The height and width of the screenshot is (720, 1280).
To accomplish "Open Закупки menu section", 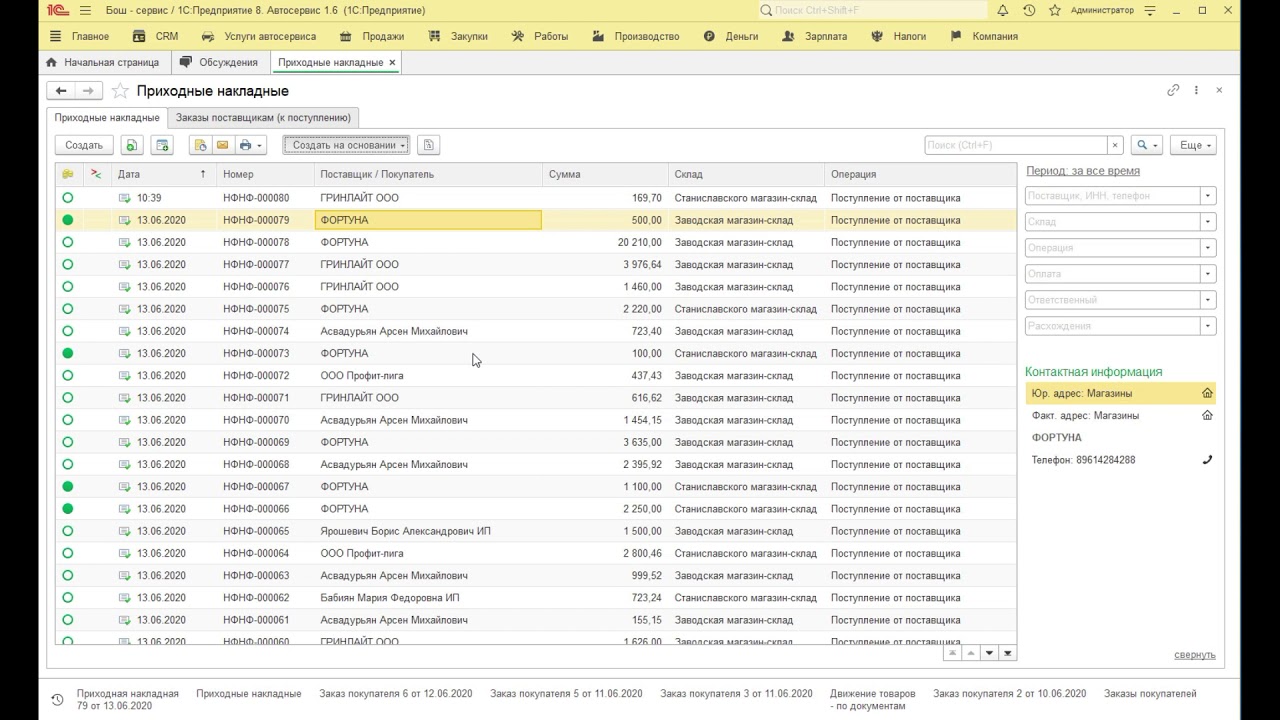I will click(x=458, y=36).
